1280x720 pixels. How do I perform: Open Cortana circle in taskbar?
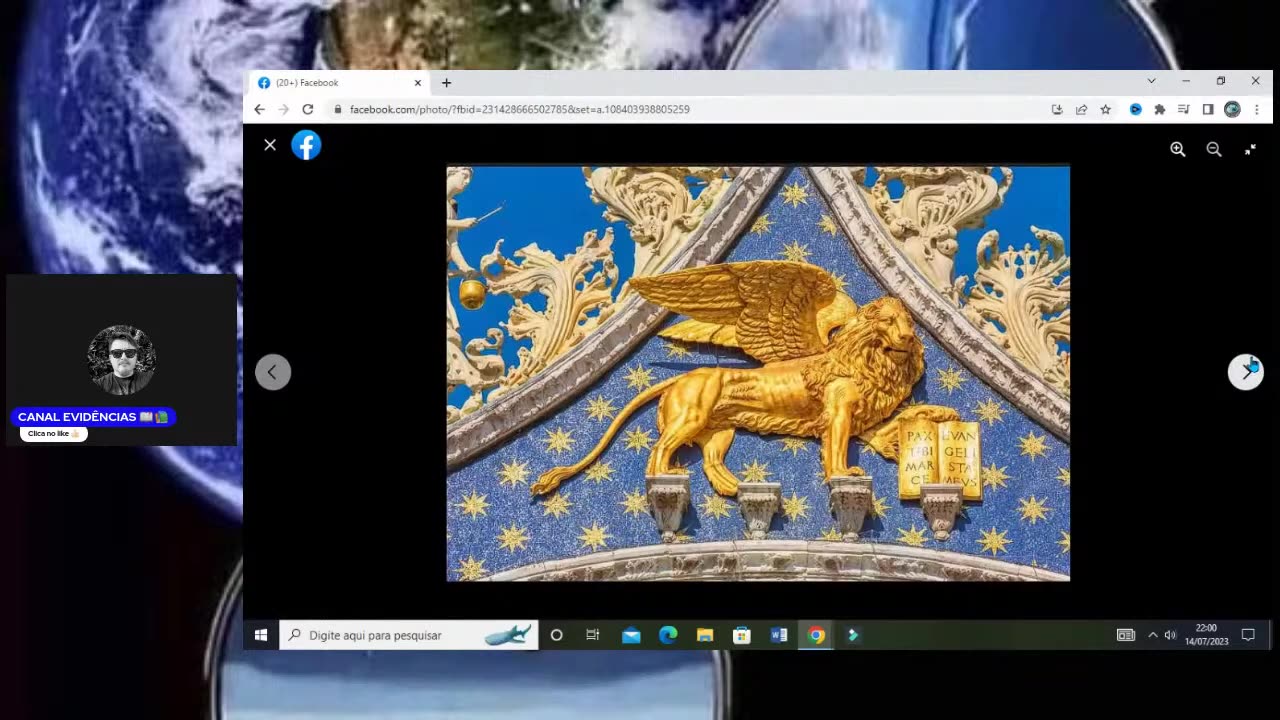click(x=557, y=635)
